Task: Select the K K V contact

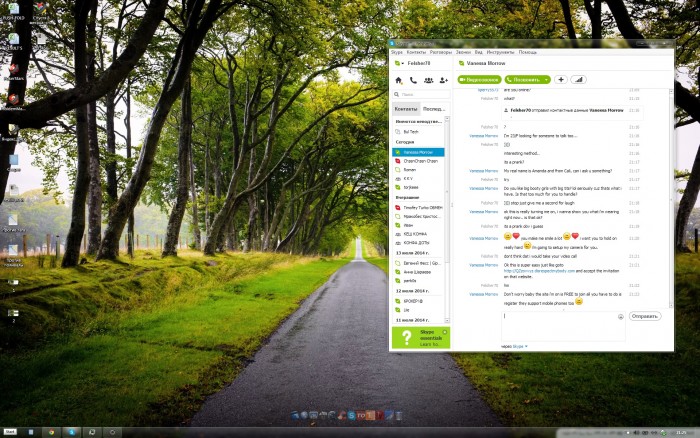Action: pyautogui.click(x=418, y=179)
